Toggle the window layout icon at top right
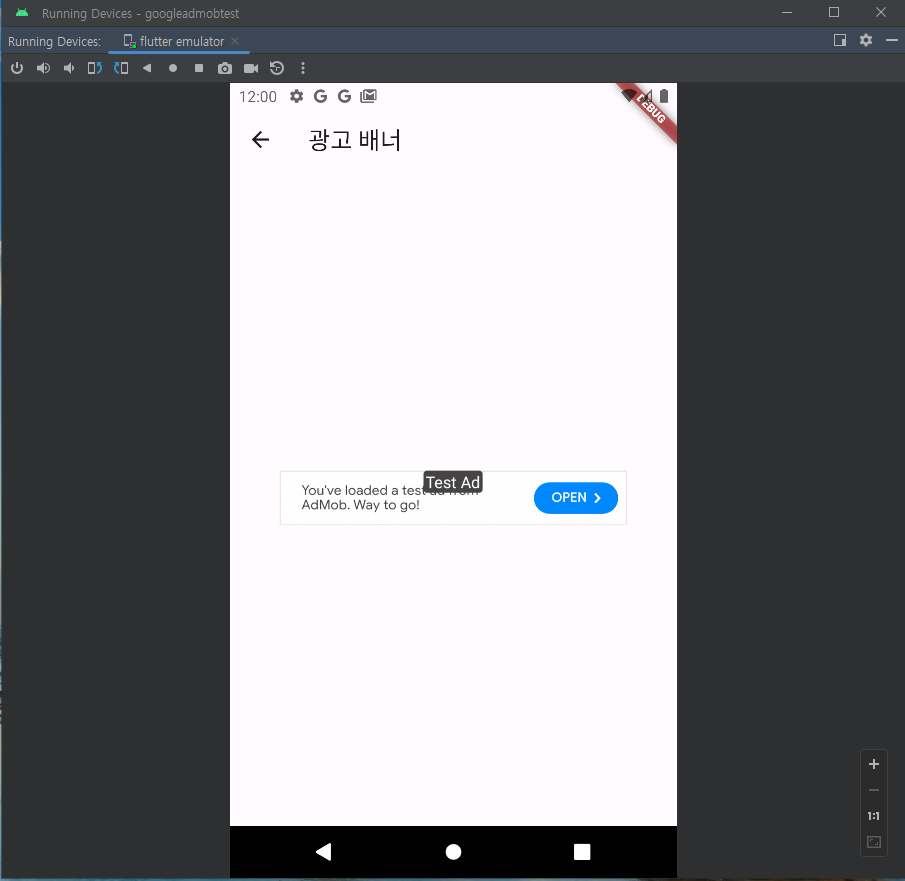Image resolution: width=905 pixels, height=881 pixels. 840,40
